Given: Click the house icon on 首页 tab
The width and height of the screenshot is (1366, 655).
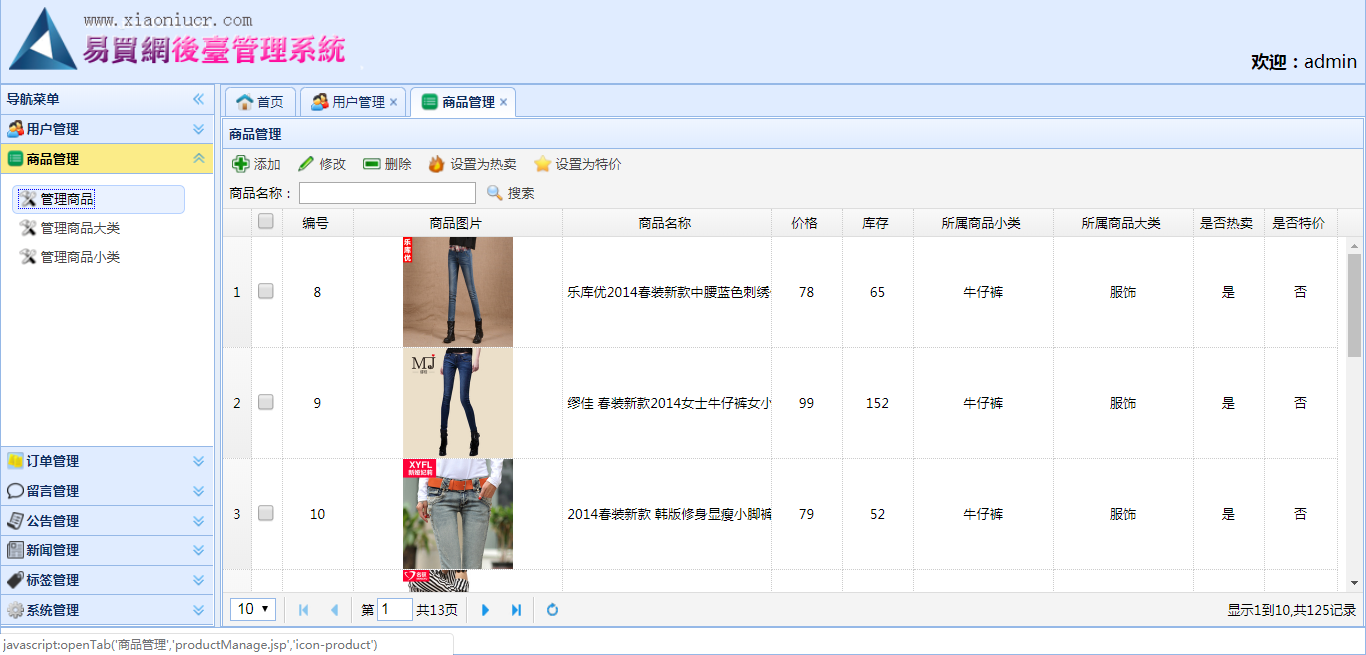Looking at the screenshot, I should [x=244, y=102].
